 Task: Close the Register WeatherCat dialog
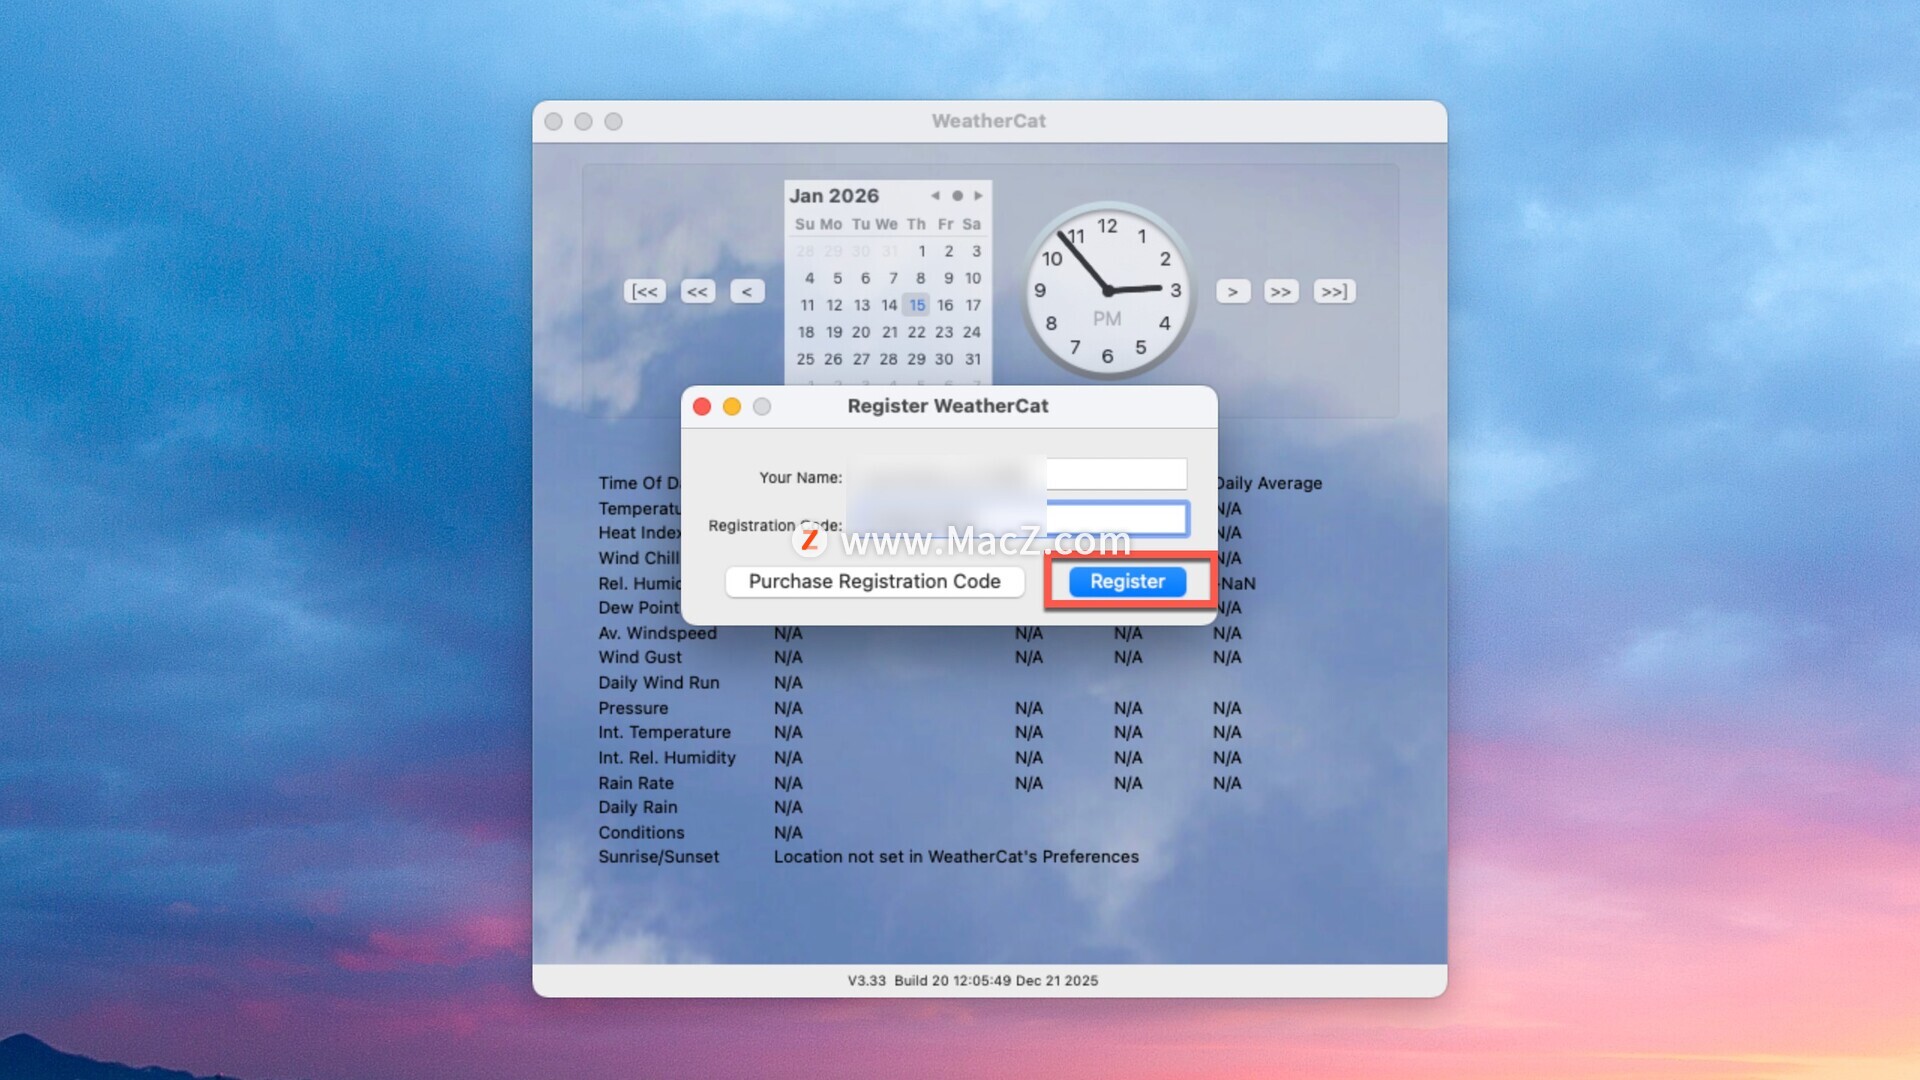[x=702, y=407]
